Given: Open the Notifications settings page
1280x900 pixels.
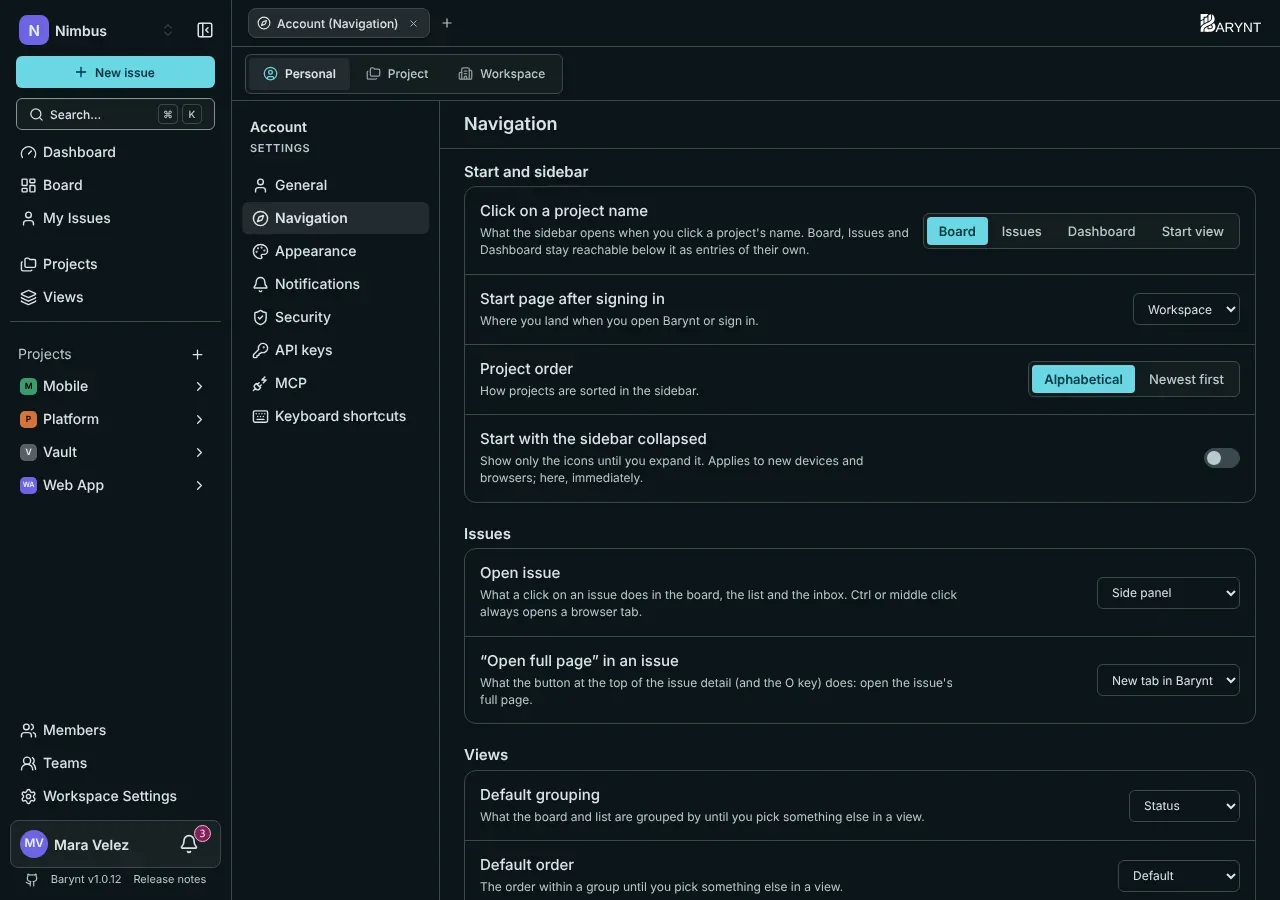Looking at the screenshot, I should [335, 284].
